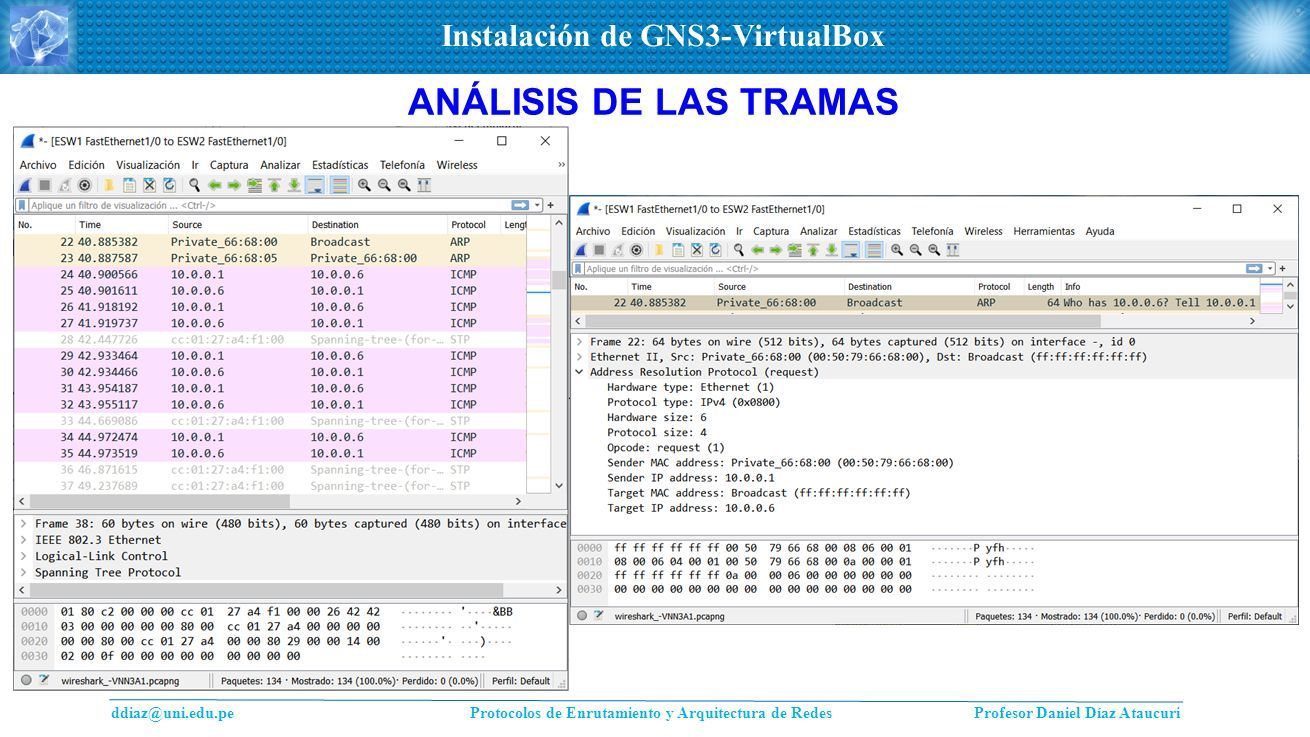Expand Frame 38 details in left window
1310x737 pixels.
(x=23, y=524)
